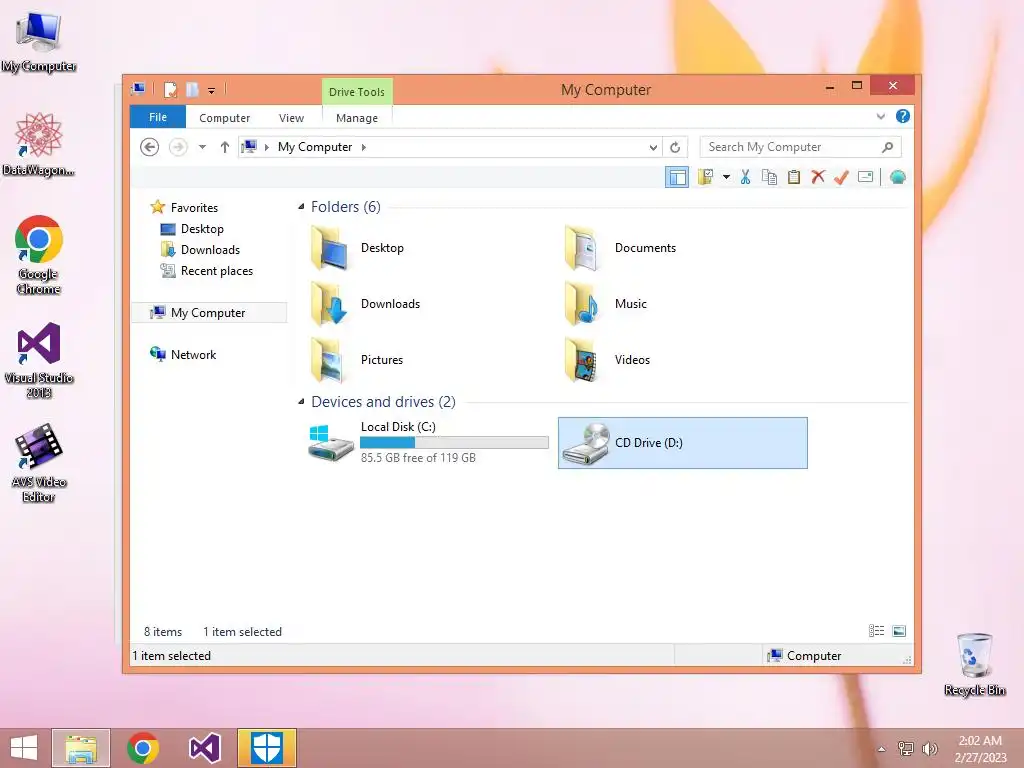1024x768 pixels.
Task: Collapse the Folders (6) group
Action: point(301,206)
